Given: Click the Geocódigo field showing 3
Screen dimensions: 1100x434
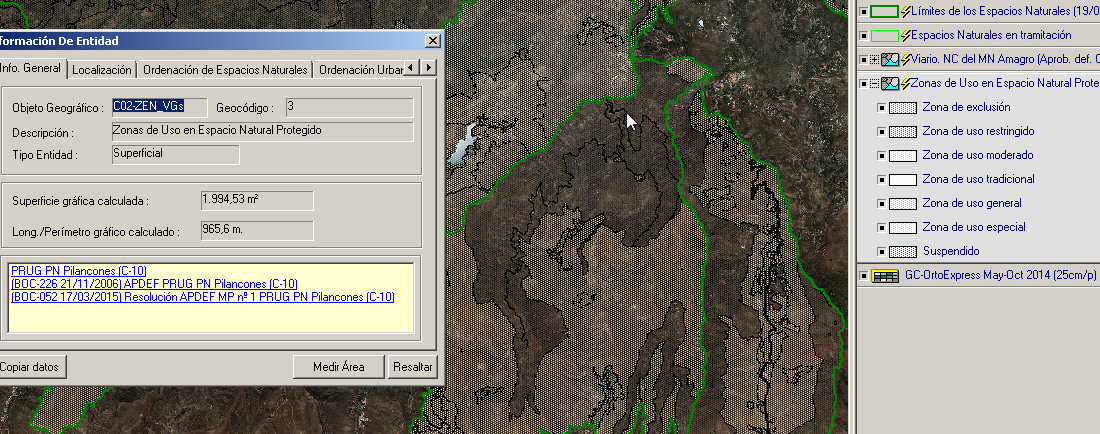Looking at the screenshot, I should [x=349, y=107].
